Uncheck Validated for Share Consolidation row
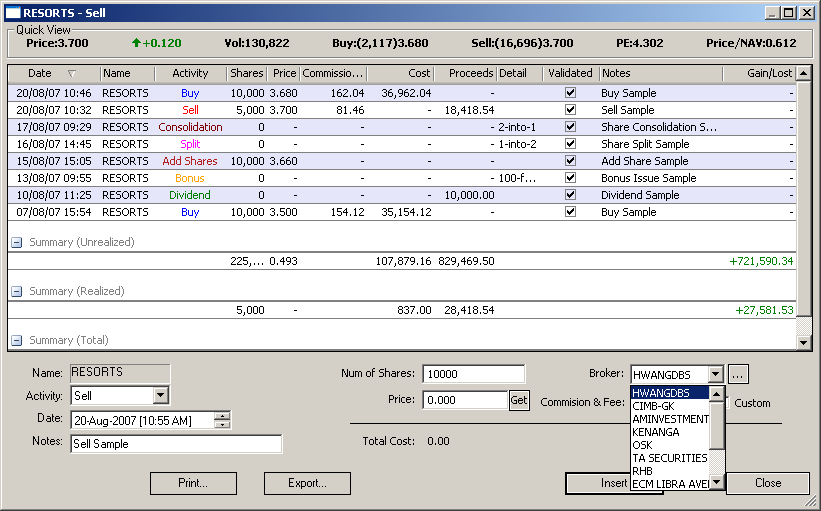This screenshot has width=821, height=511. (570, 127)
